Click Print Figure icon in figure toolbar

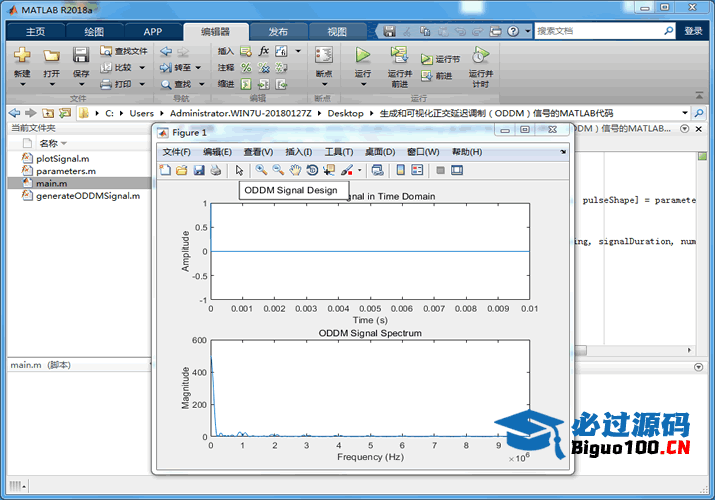point(216,170)
